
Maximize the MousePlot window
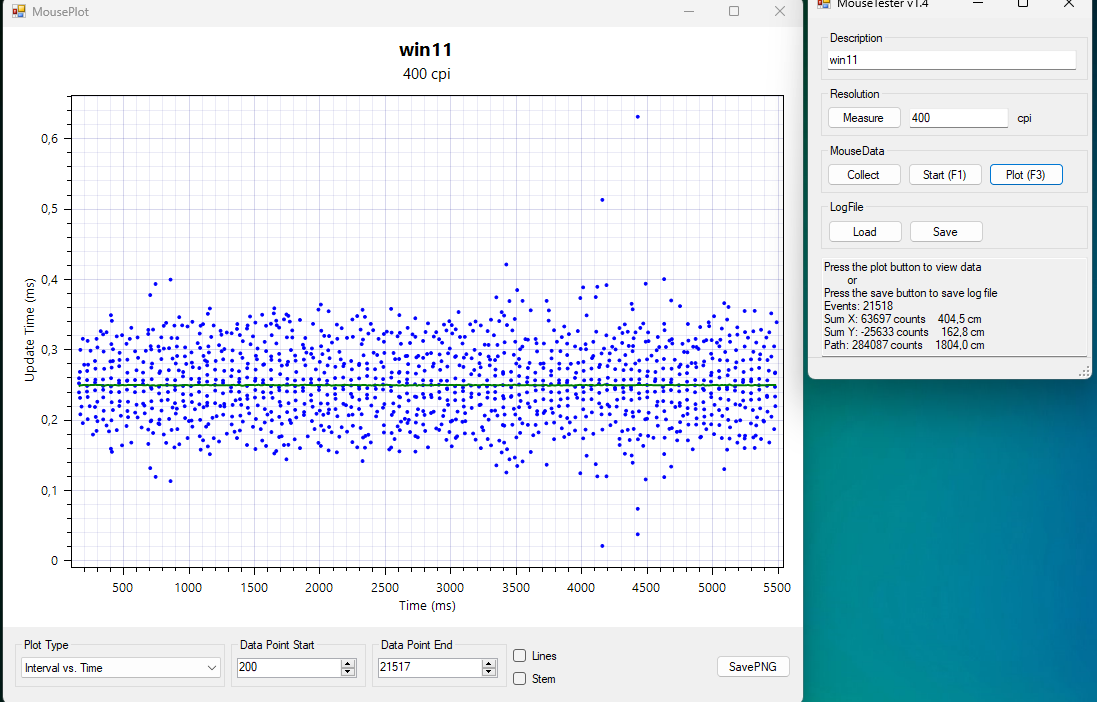click(x=734, y=11)
